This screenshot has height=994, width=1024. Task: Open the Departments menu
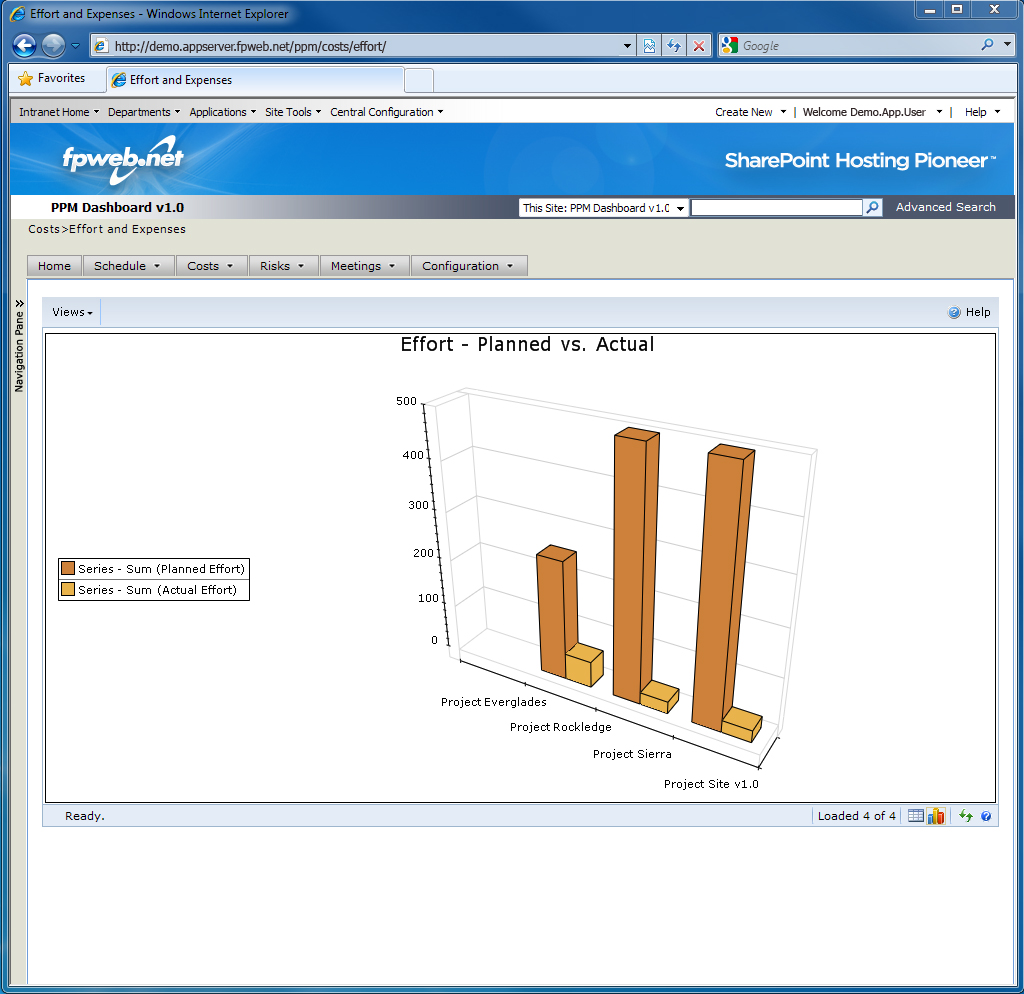144,112
